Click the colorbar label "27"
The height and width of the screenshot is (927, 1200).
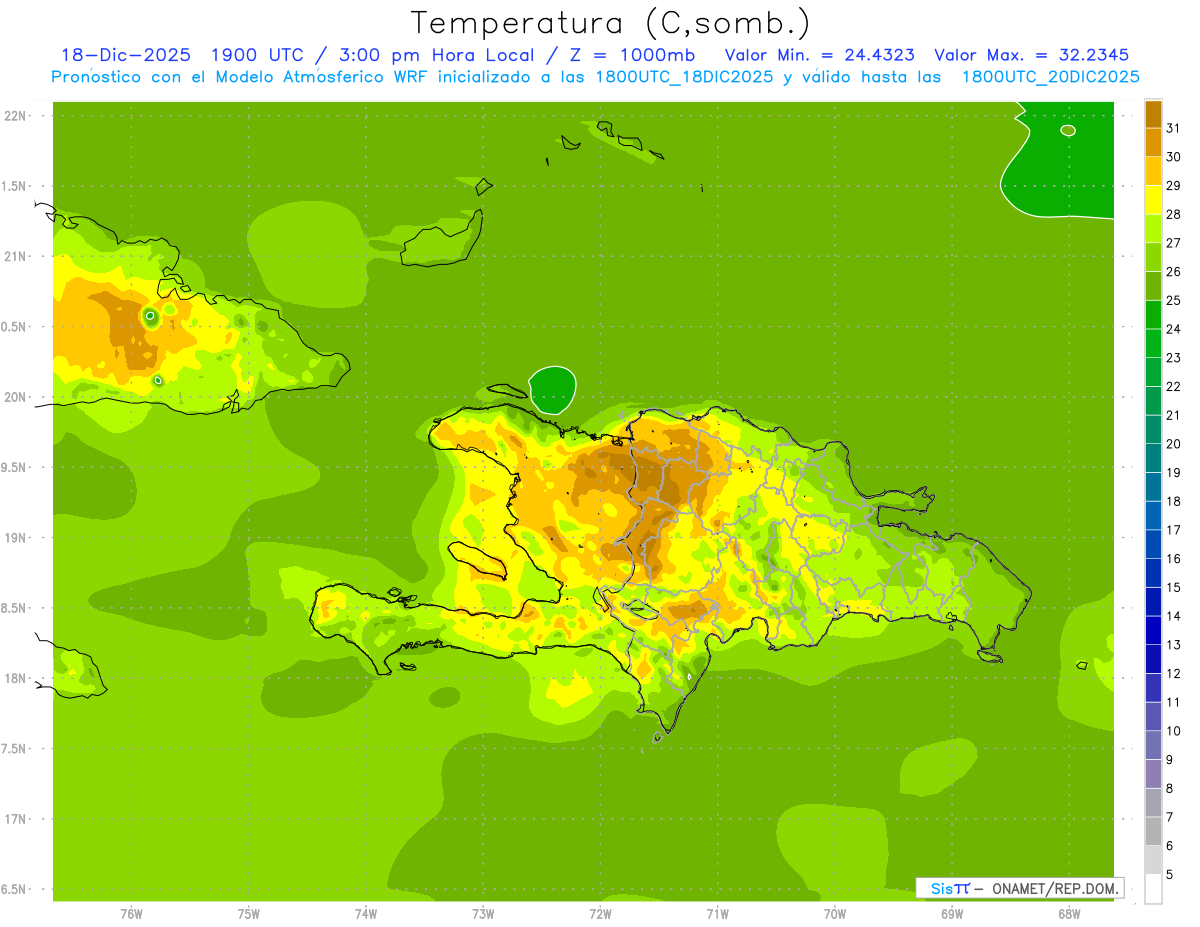coord(1174,243)
